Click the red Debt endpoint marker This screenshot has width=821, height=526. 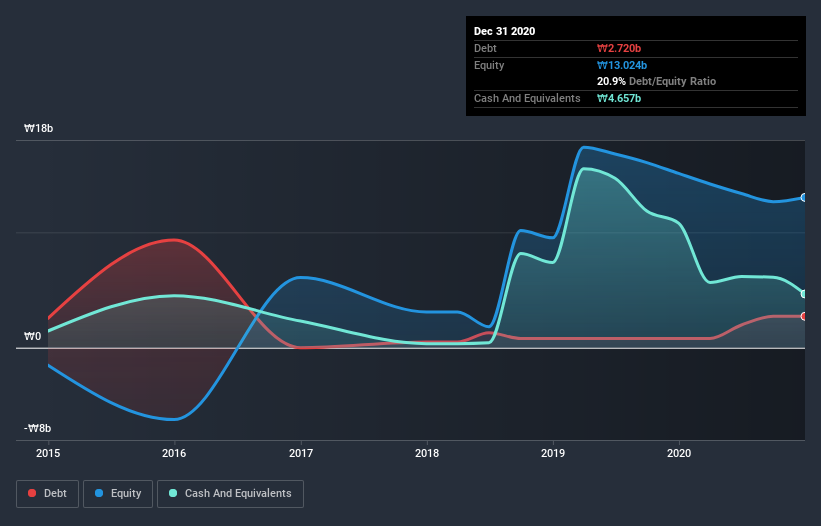(x=804, y=317)
